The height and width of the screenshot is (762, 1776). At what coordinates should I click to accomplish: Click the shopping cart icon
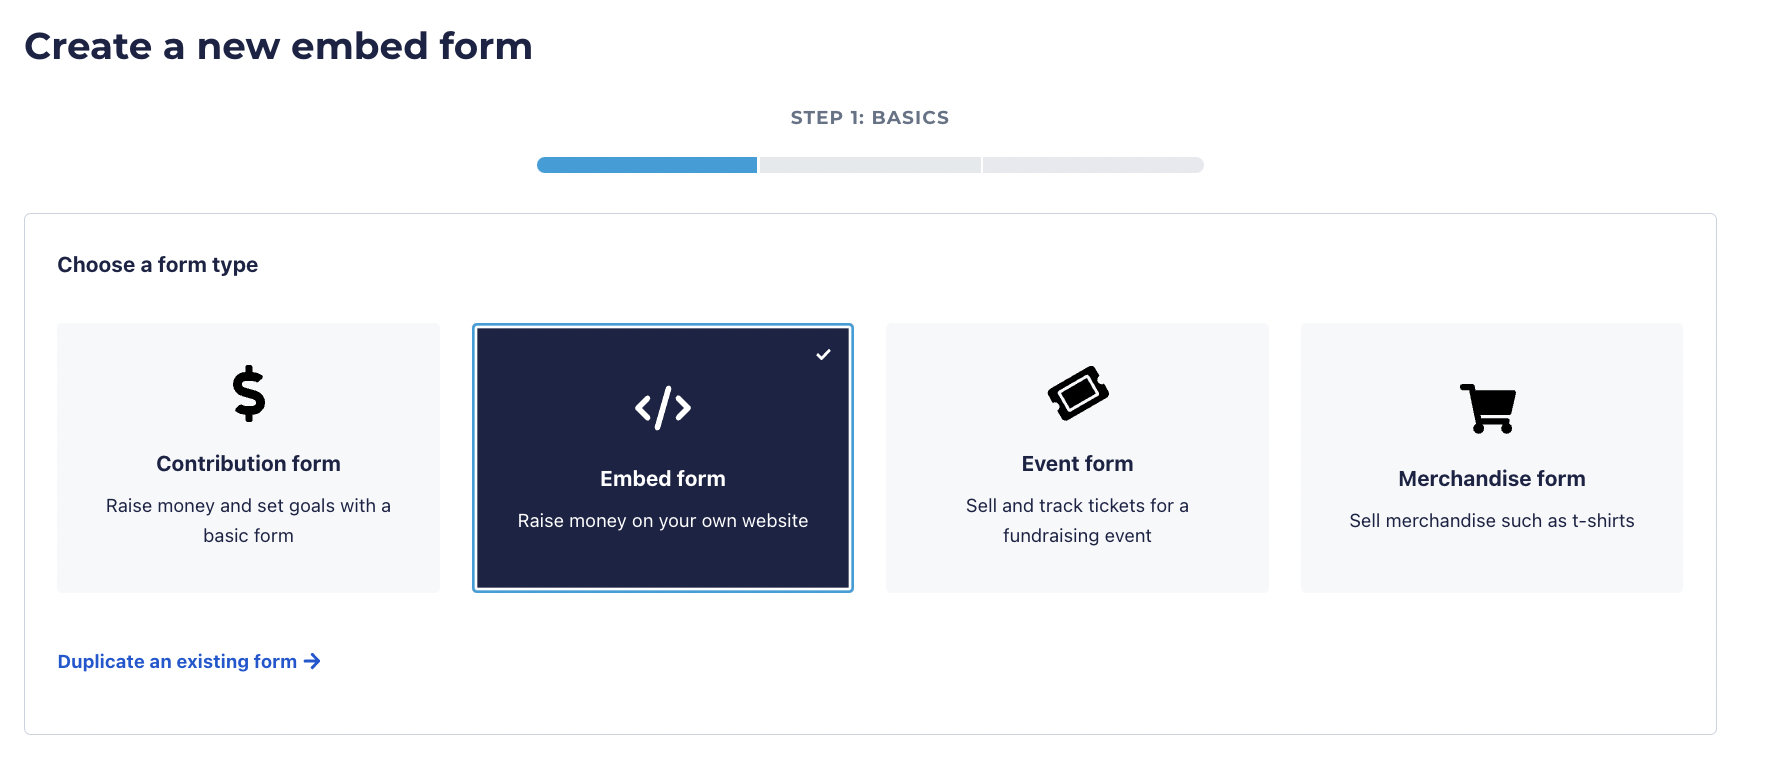click(1488, 408)
